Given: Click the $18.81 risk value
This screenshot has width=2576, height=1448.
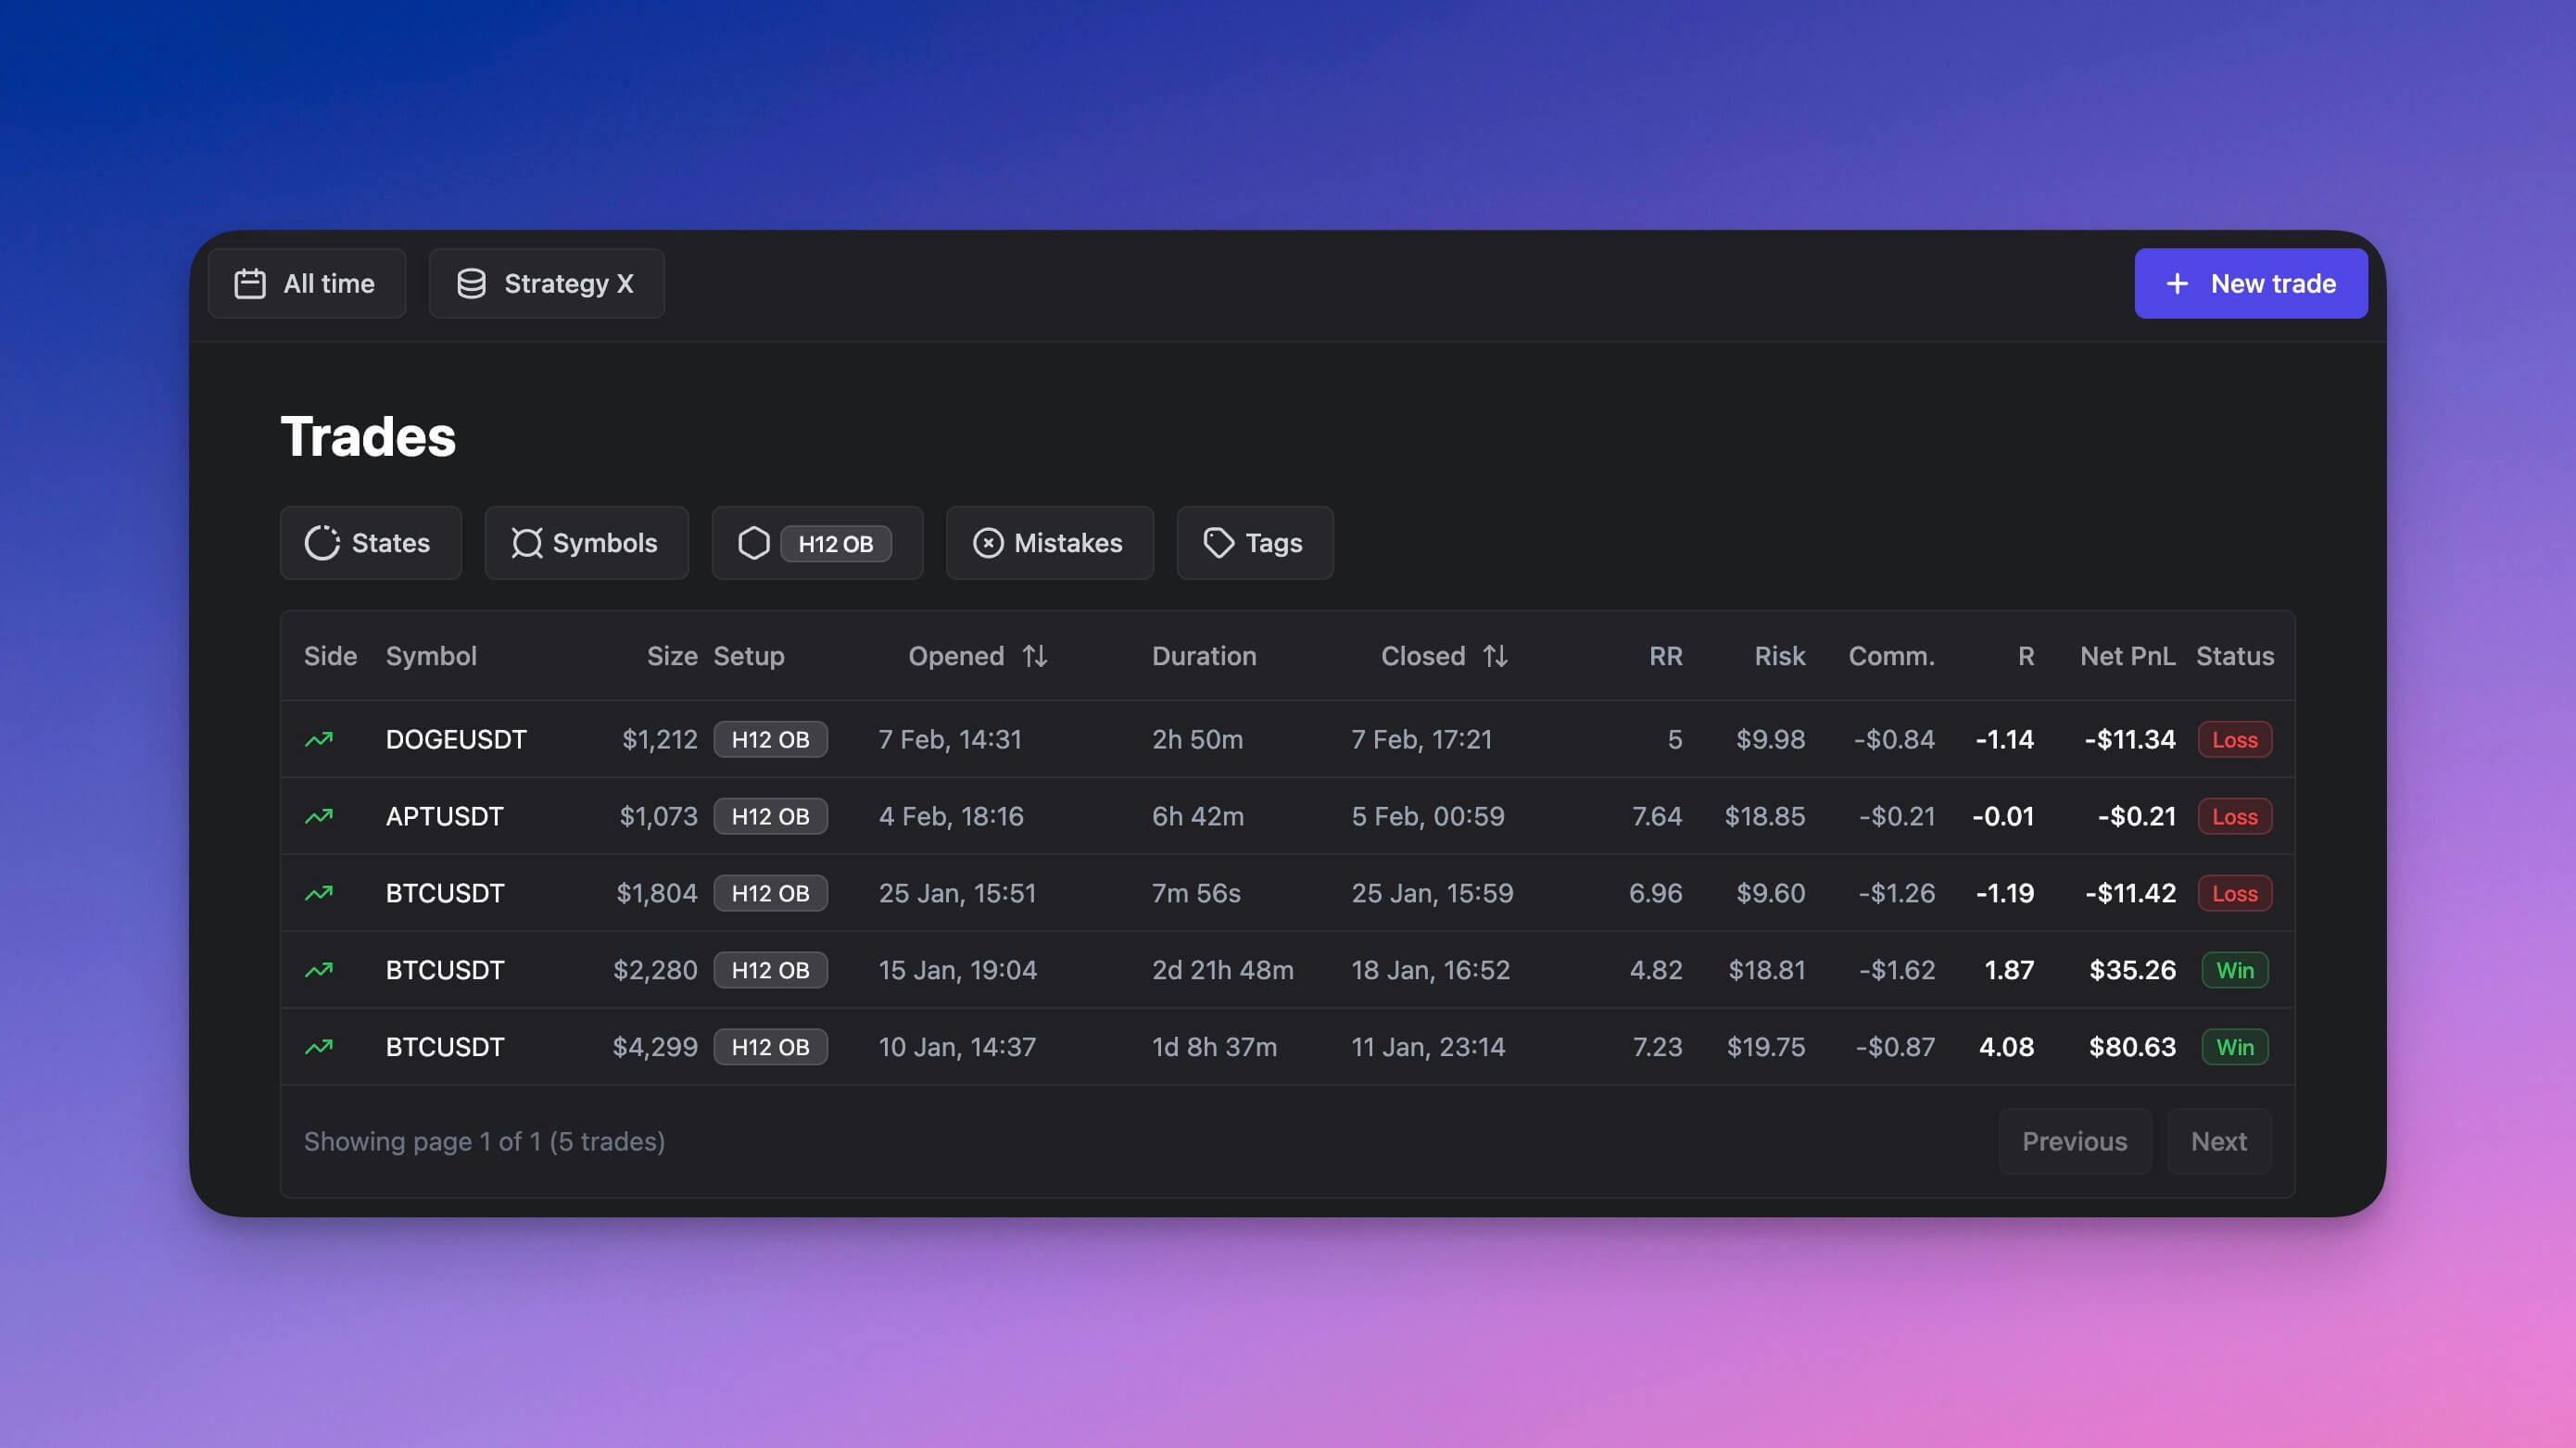Looking at the screenshot, I should (1767, 970).
